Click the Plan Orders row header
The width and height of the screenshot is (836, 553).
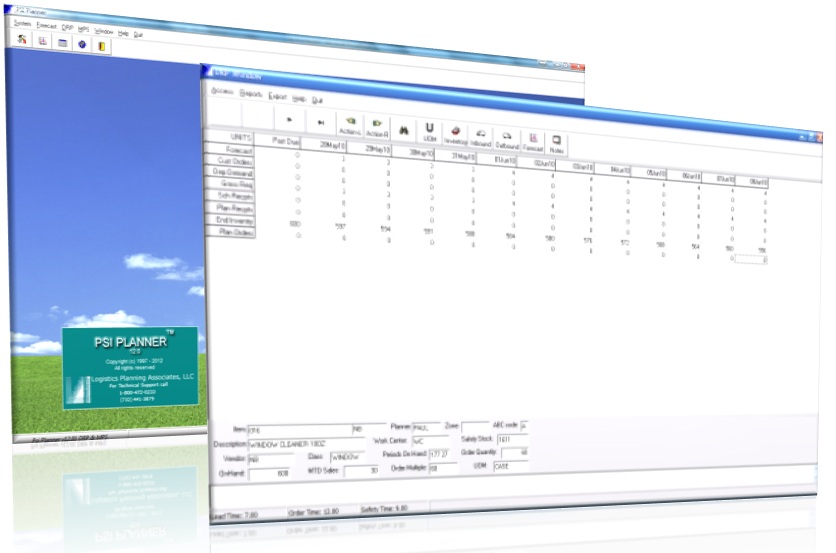(x=230, y=231)
